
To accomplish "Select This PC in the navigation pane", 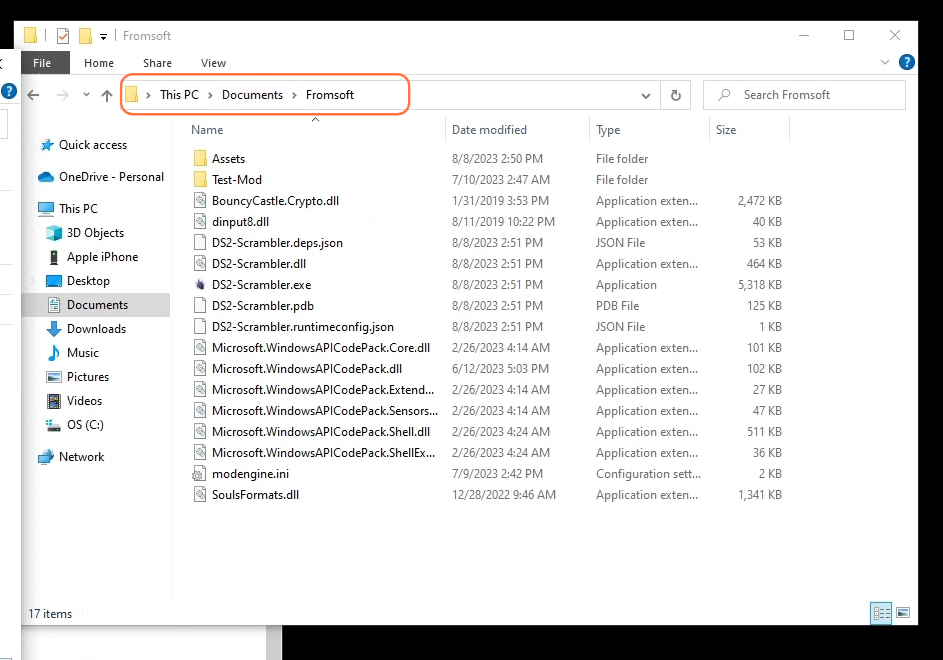I will pos(78,209).
